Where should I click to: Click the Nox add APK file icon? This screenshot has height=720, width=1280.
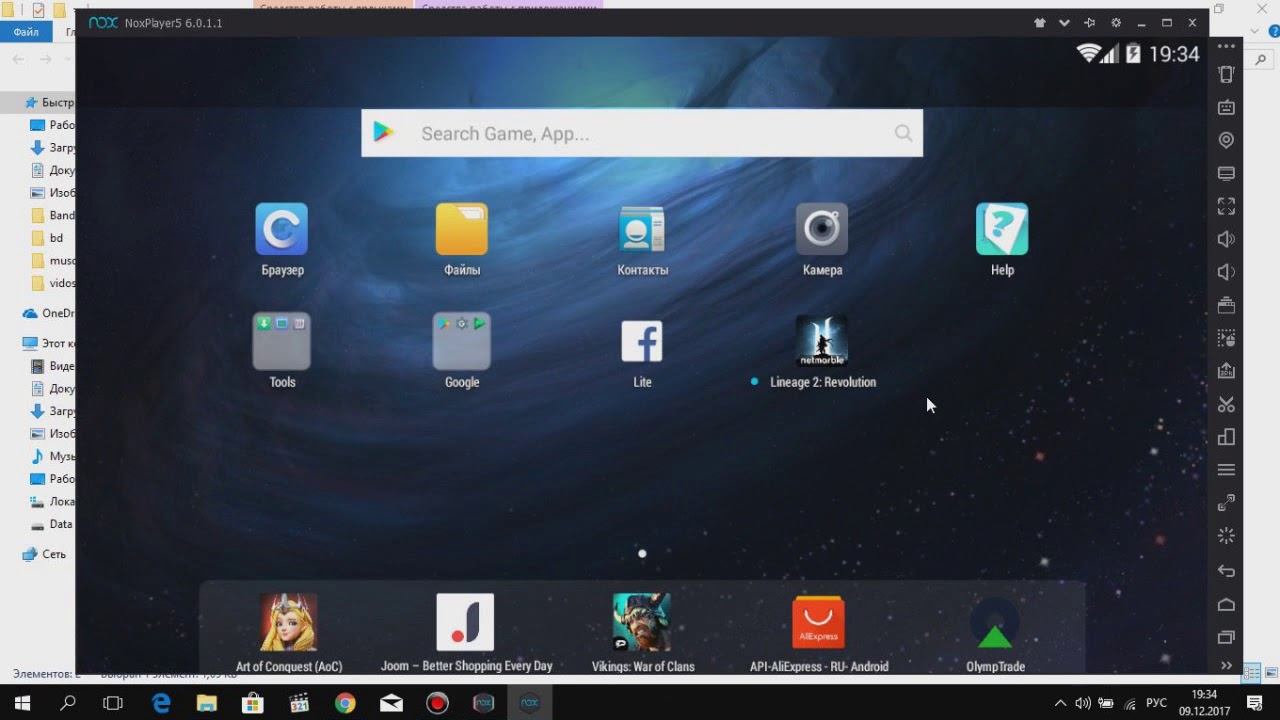pyautogui.click(x=1226, y=371)
